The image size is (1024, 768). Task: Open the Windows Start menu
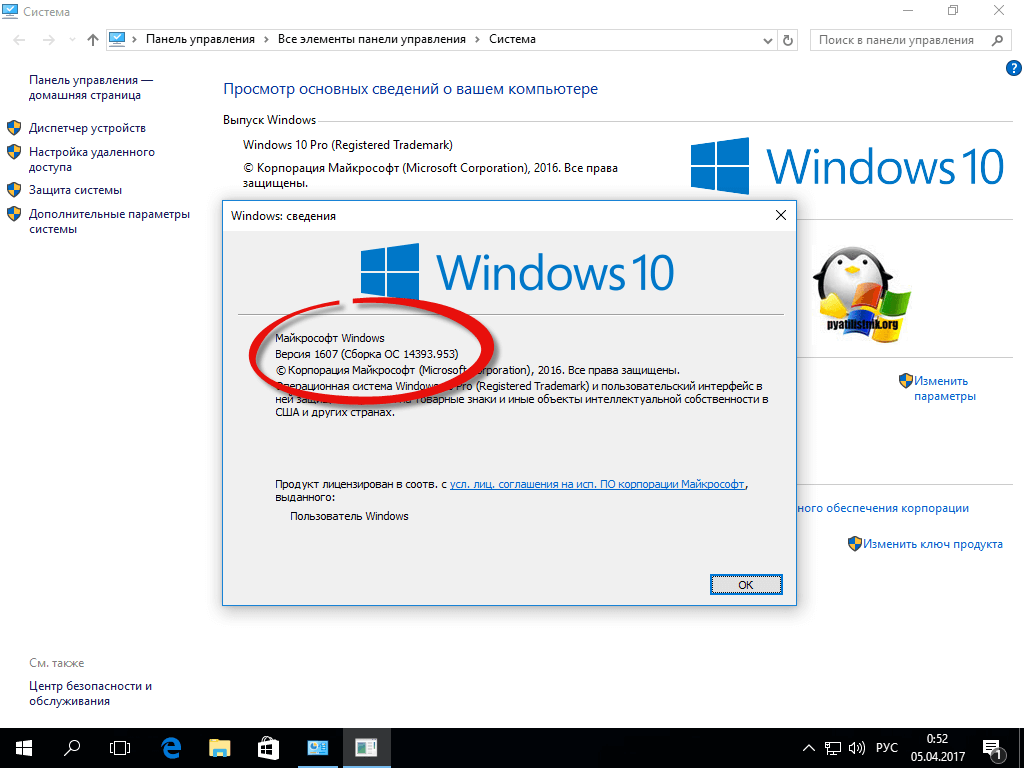click(x=24, y=748)
